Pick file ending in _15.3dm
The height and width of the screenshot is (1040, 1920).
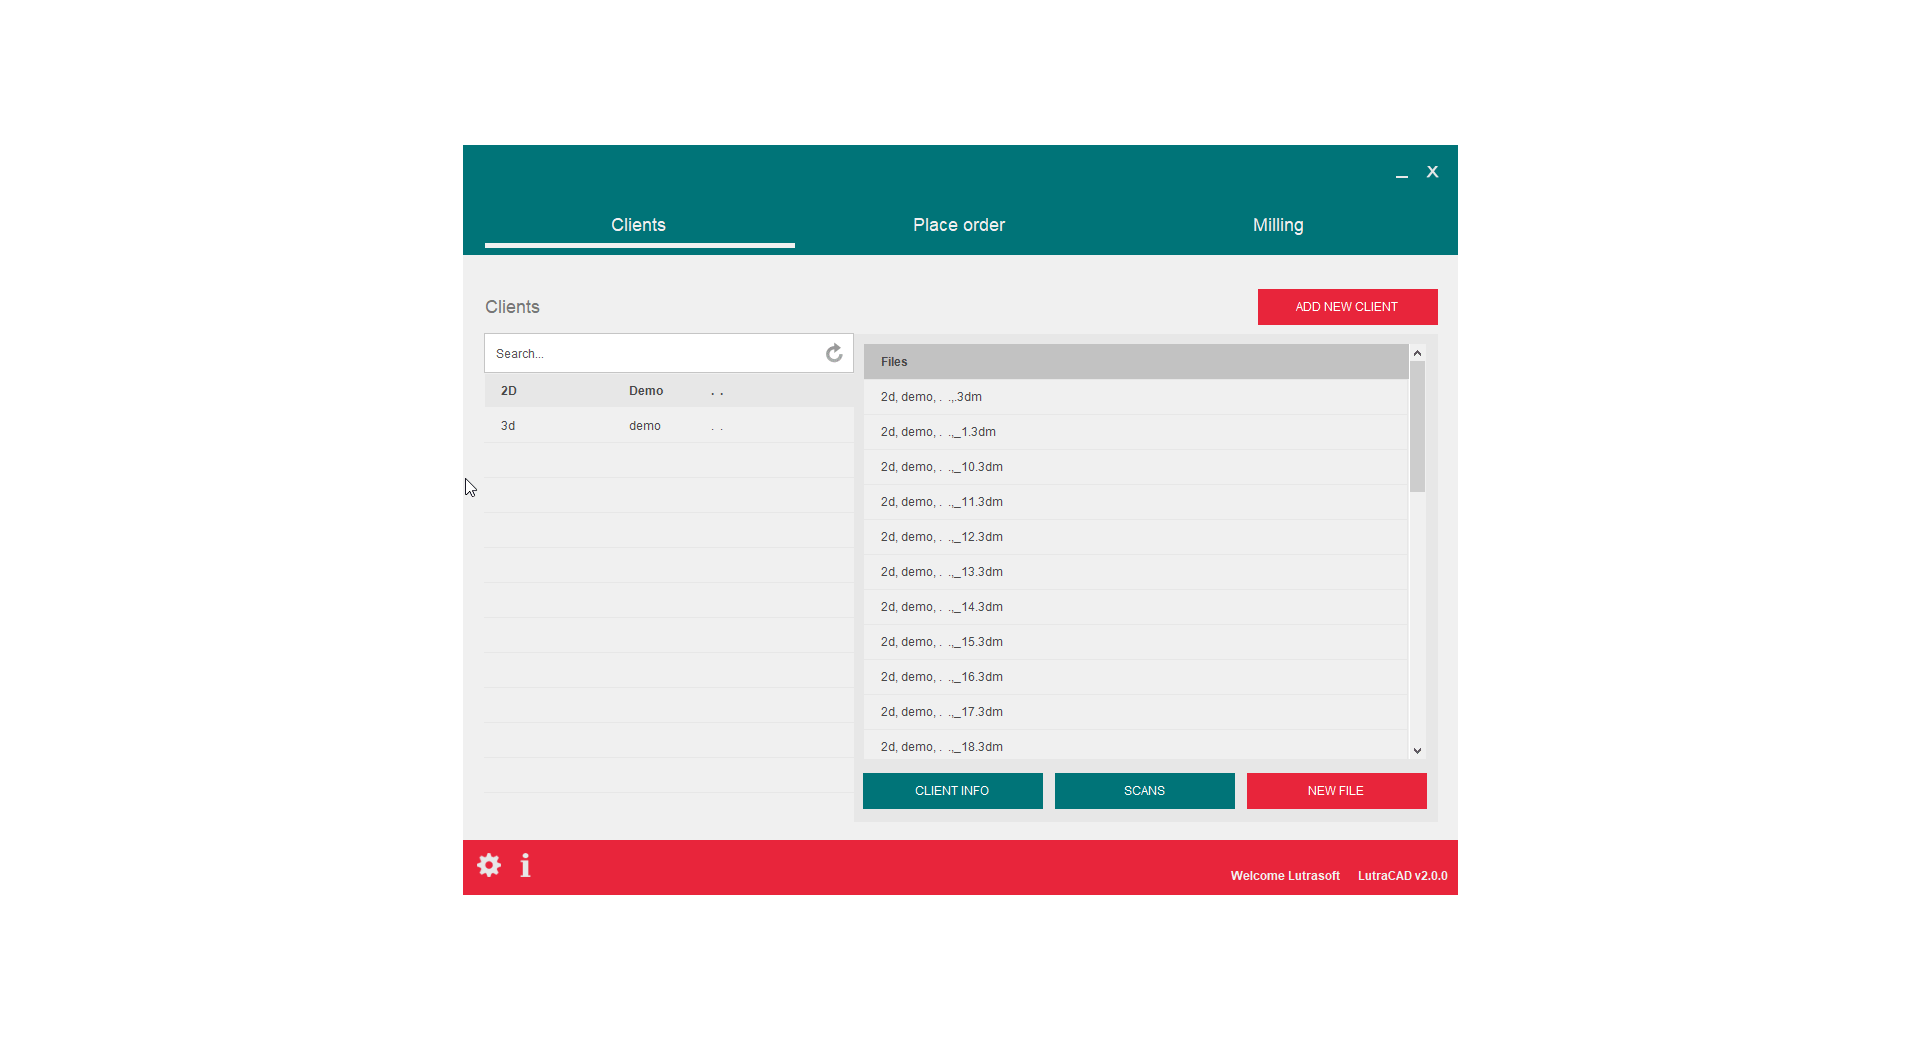[942, 642]
